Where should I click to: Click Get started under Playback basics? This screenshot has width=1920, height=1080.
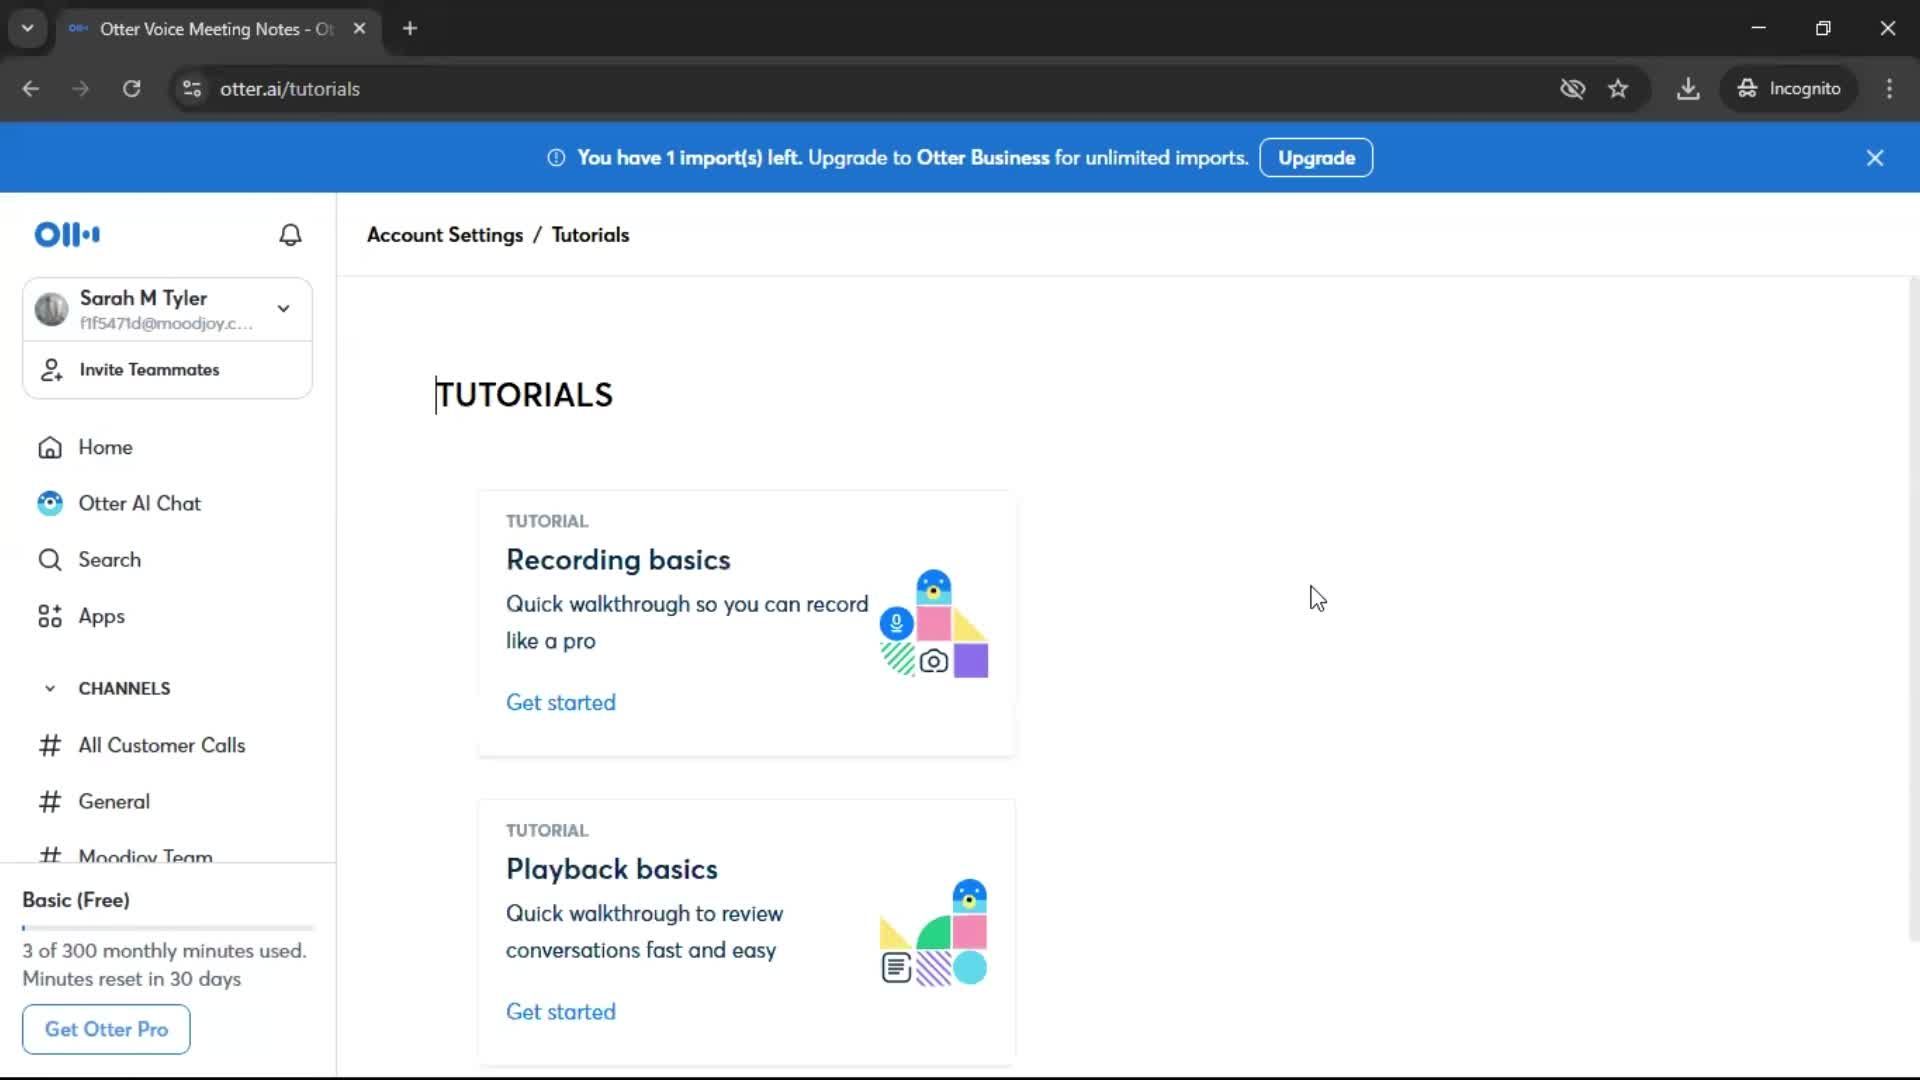click(561, 1012)
